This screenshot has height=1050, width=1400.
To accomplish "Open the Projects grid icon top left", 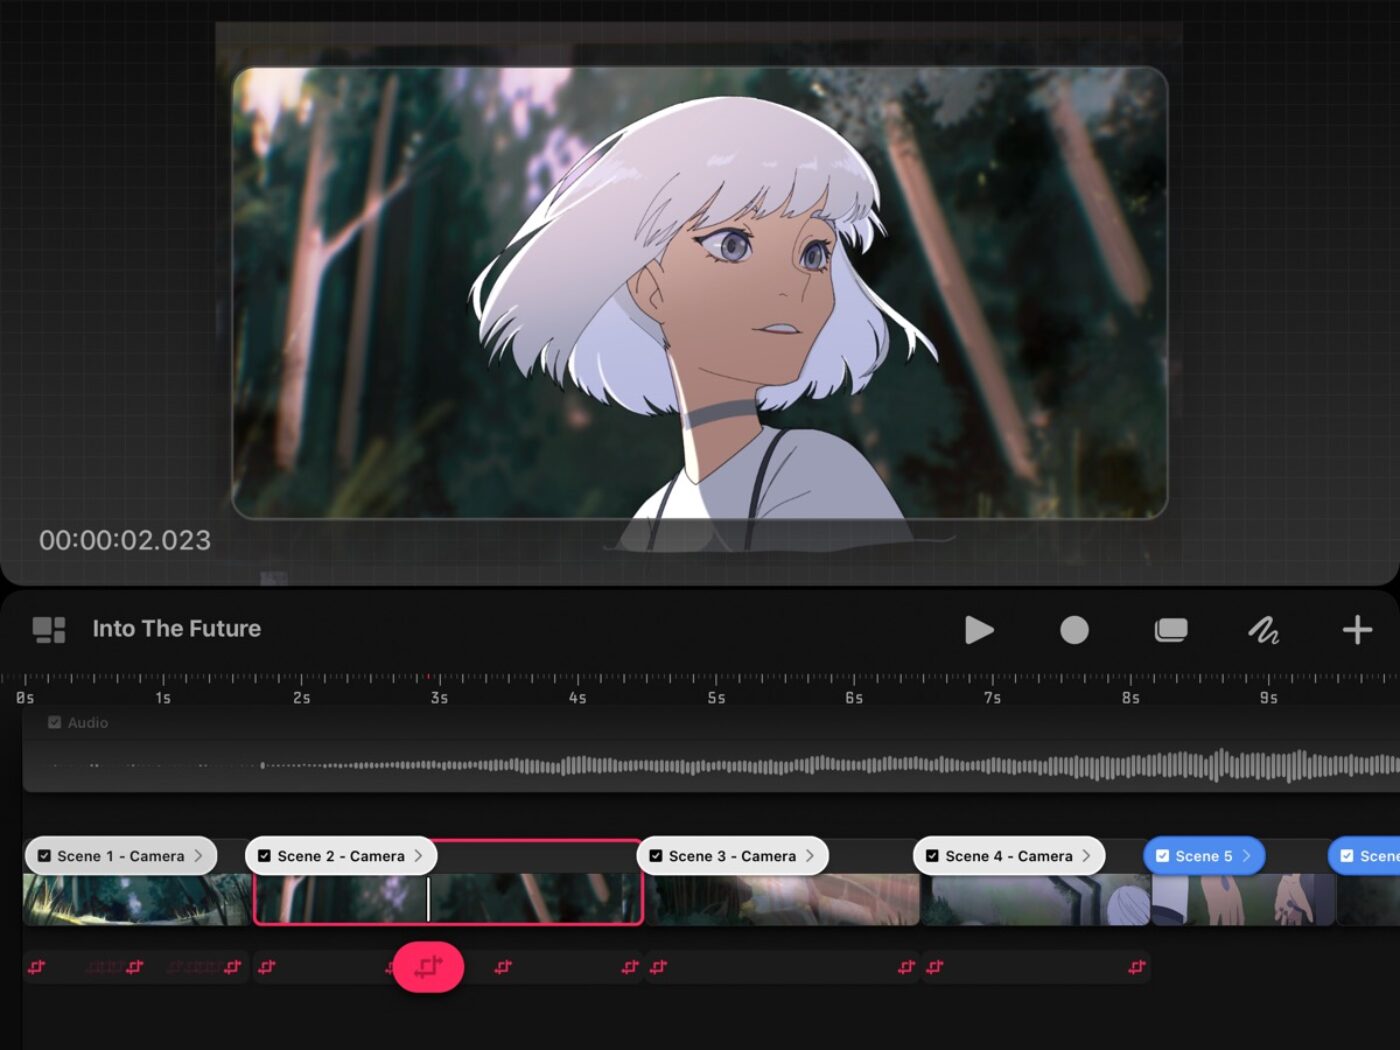I will pyautogui.click(x=49, y=628).
